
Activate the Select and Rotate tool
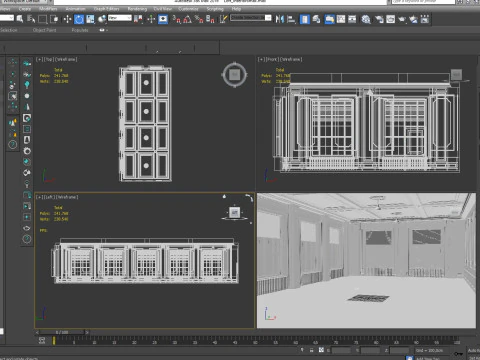[x=79, y=19]
